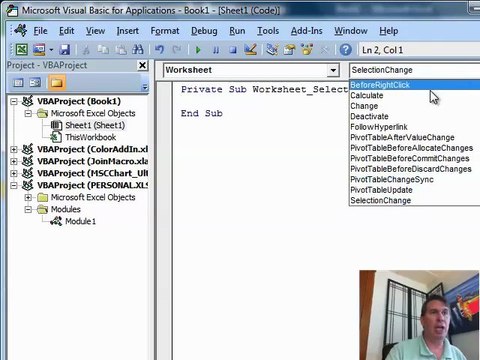Open the Insert UserForm dropdown arrow
480x360 pixels.
pos(51,50)
